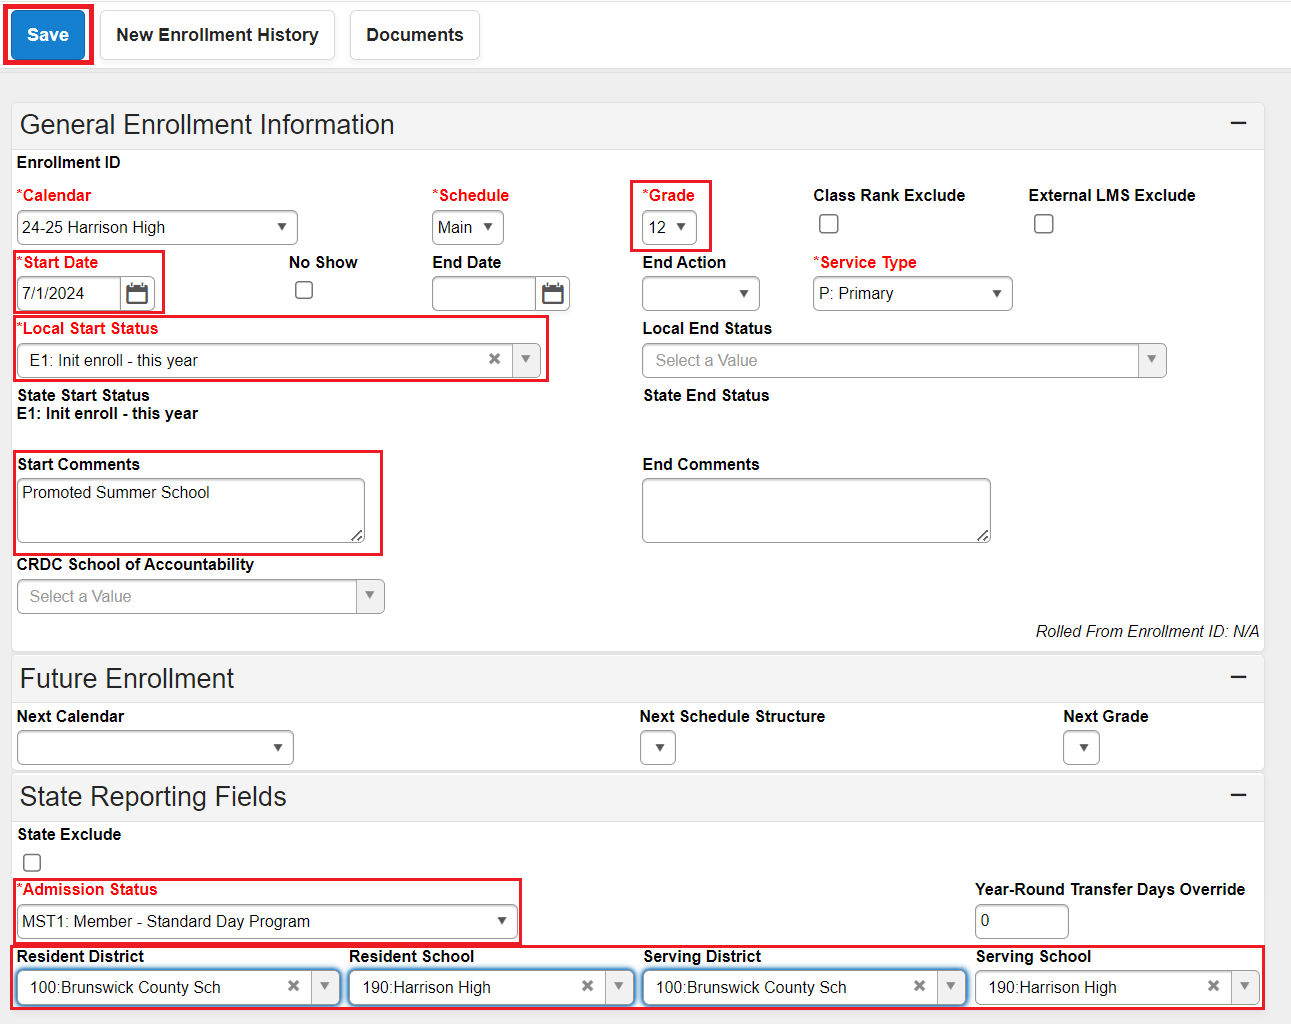Screen dimensions: 1291x1024
Task: Click the Serving District field 100:Brunswick County Sch
Action: click(x=804, y=987)
